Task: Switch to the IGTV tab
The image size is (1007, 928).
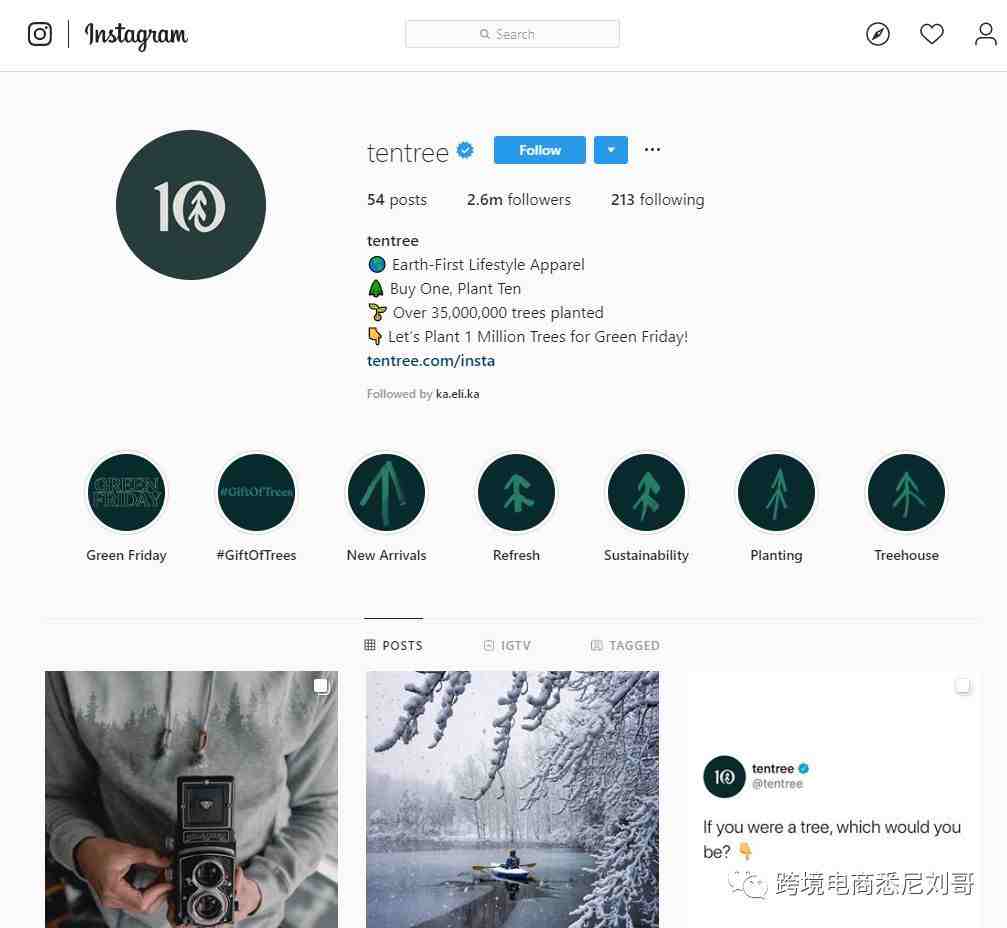Action: click(507, 645)
